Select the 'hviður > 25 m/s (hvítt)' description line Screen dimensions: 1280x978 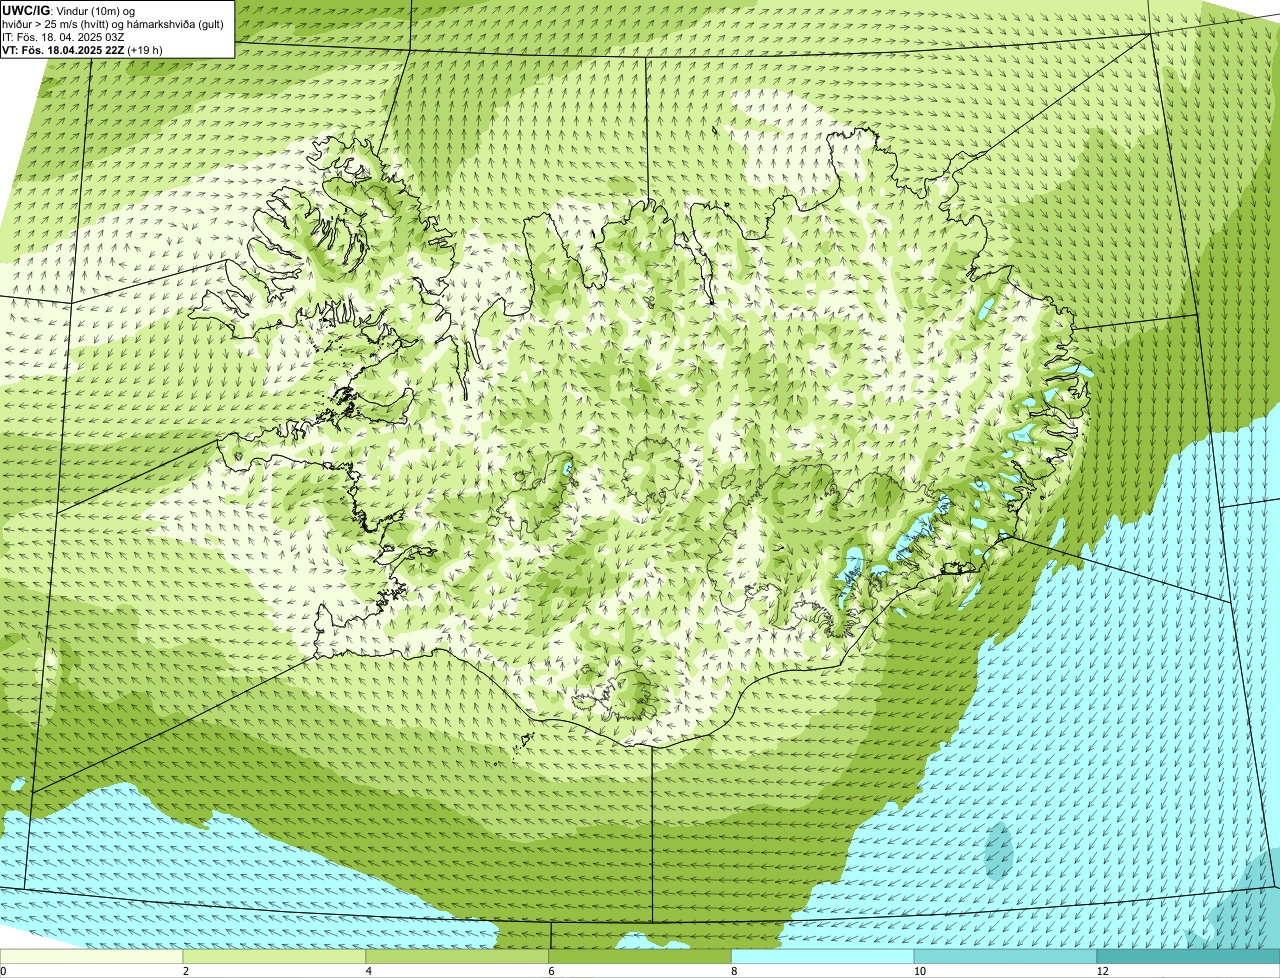point(113,24)
